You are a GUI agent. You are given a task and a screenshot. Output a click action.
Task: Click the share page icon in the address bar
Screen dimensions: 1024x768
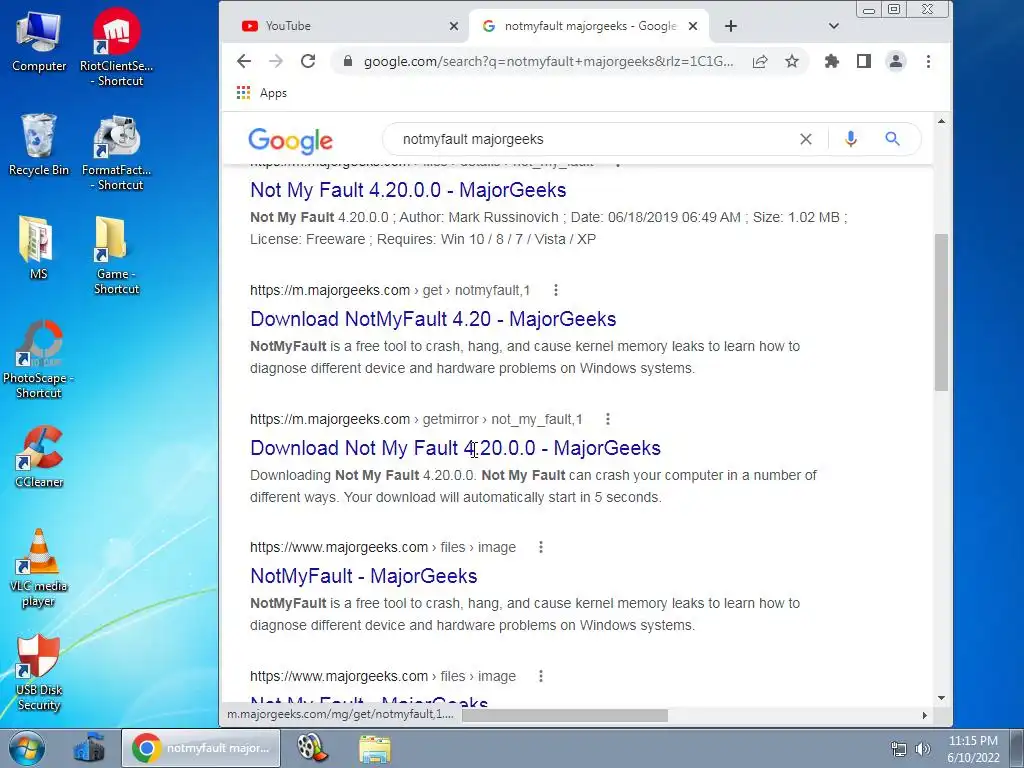pos(760,61)
